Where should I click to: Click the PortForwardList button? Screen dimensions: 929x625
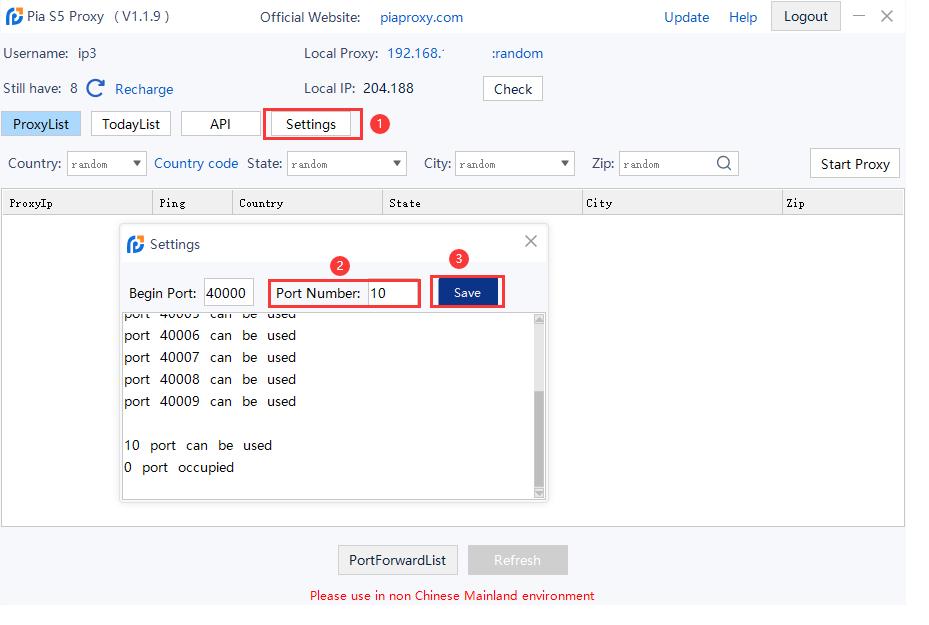(398, 560)
